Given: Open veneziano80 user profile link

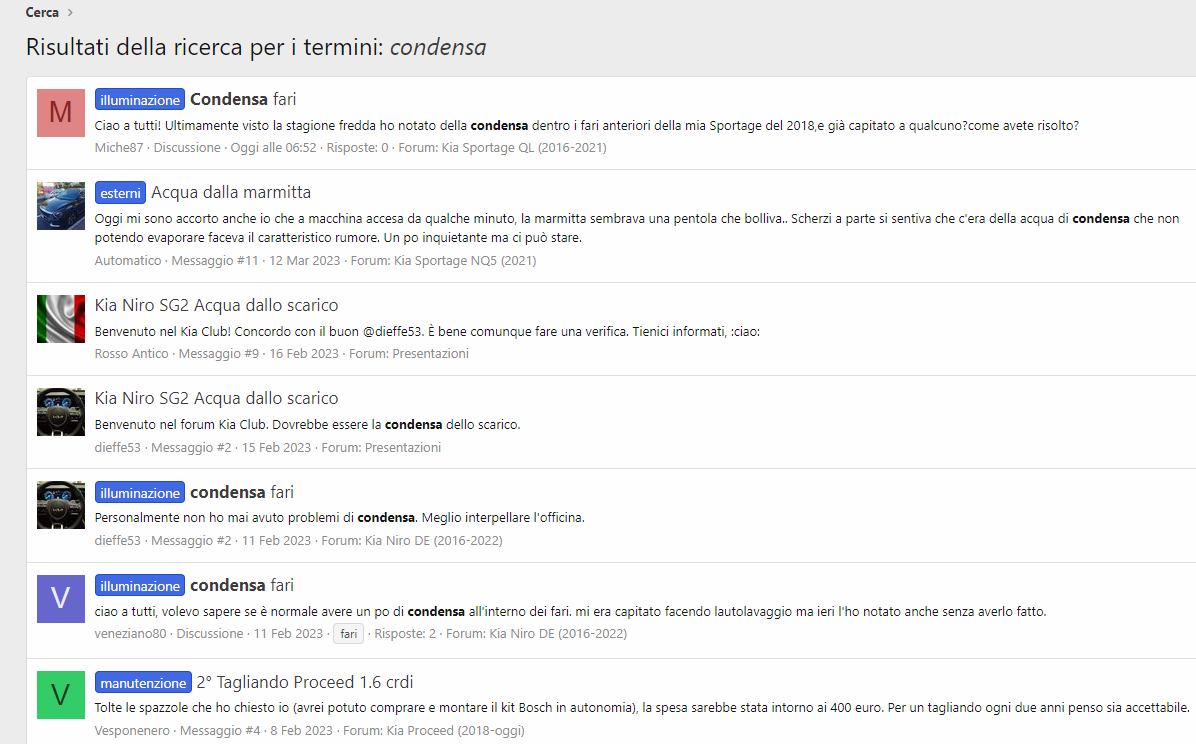Looking at the screenshot, I should click(x=130, y=633).
